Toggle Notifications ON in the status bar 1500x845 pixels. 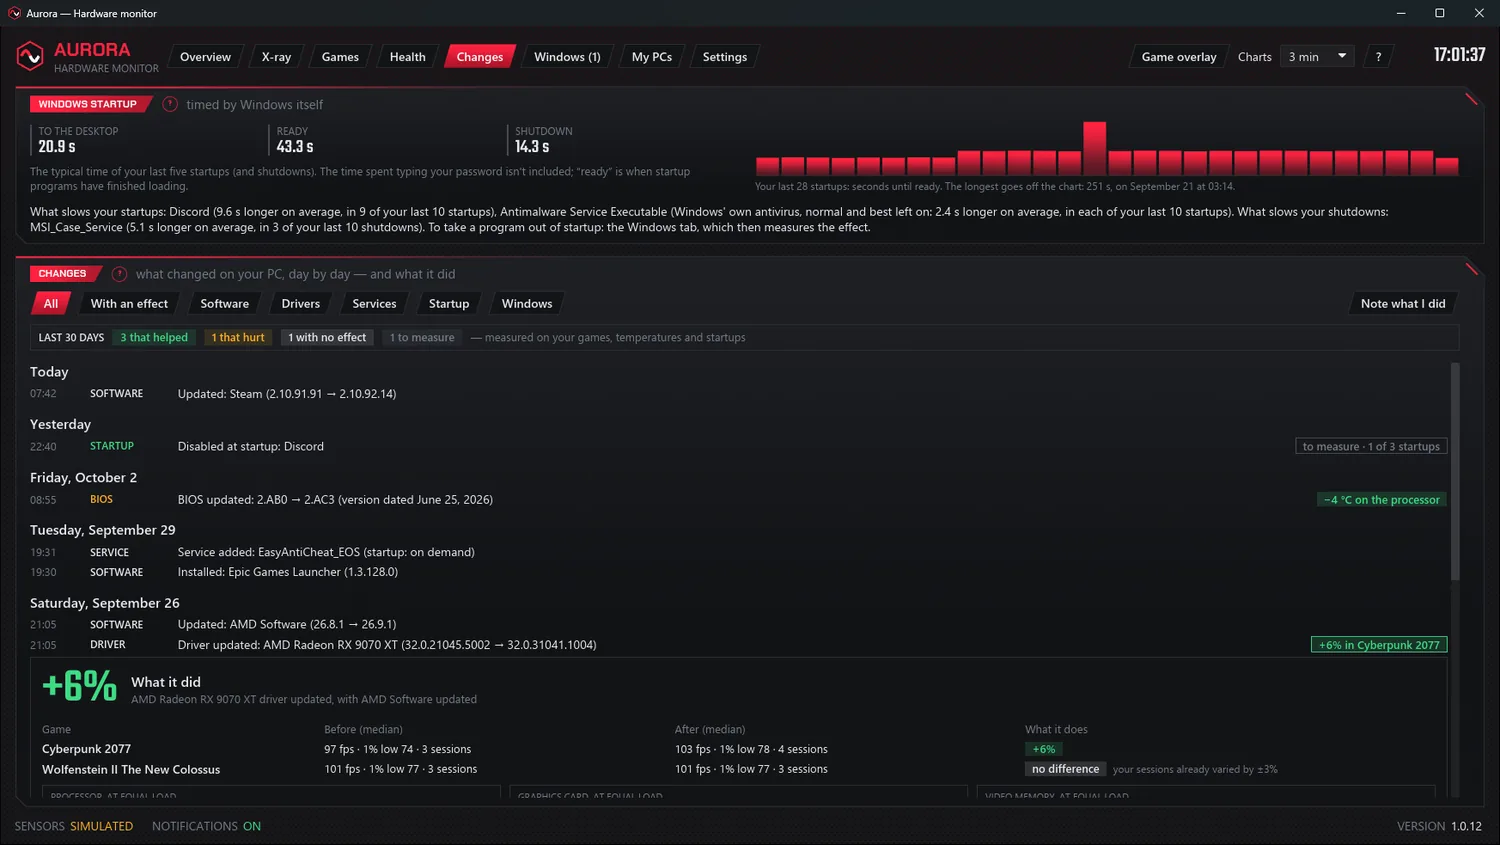(x=206, y=827)
